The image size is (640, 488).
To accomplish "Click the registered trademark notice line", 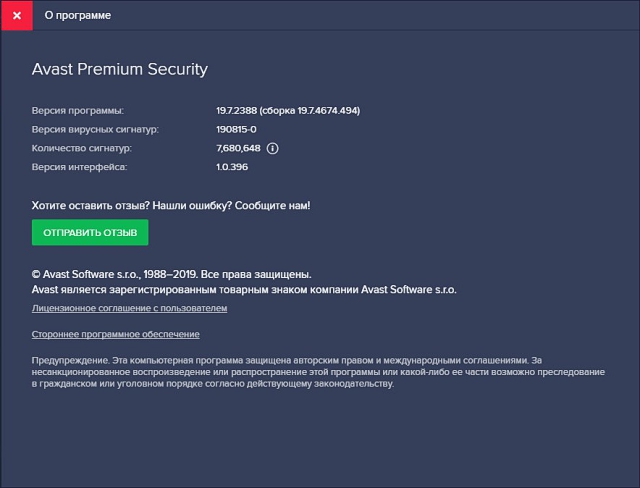I will (244, 289).
